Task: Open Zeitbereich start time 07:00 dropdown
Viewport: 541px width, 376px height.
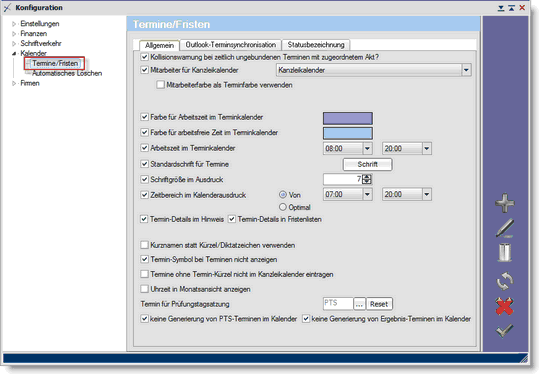Action: point(367,195)
